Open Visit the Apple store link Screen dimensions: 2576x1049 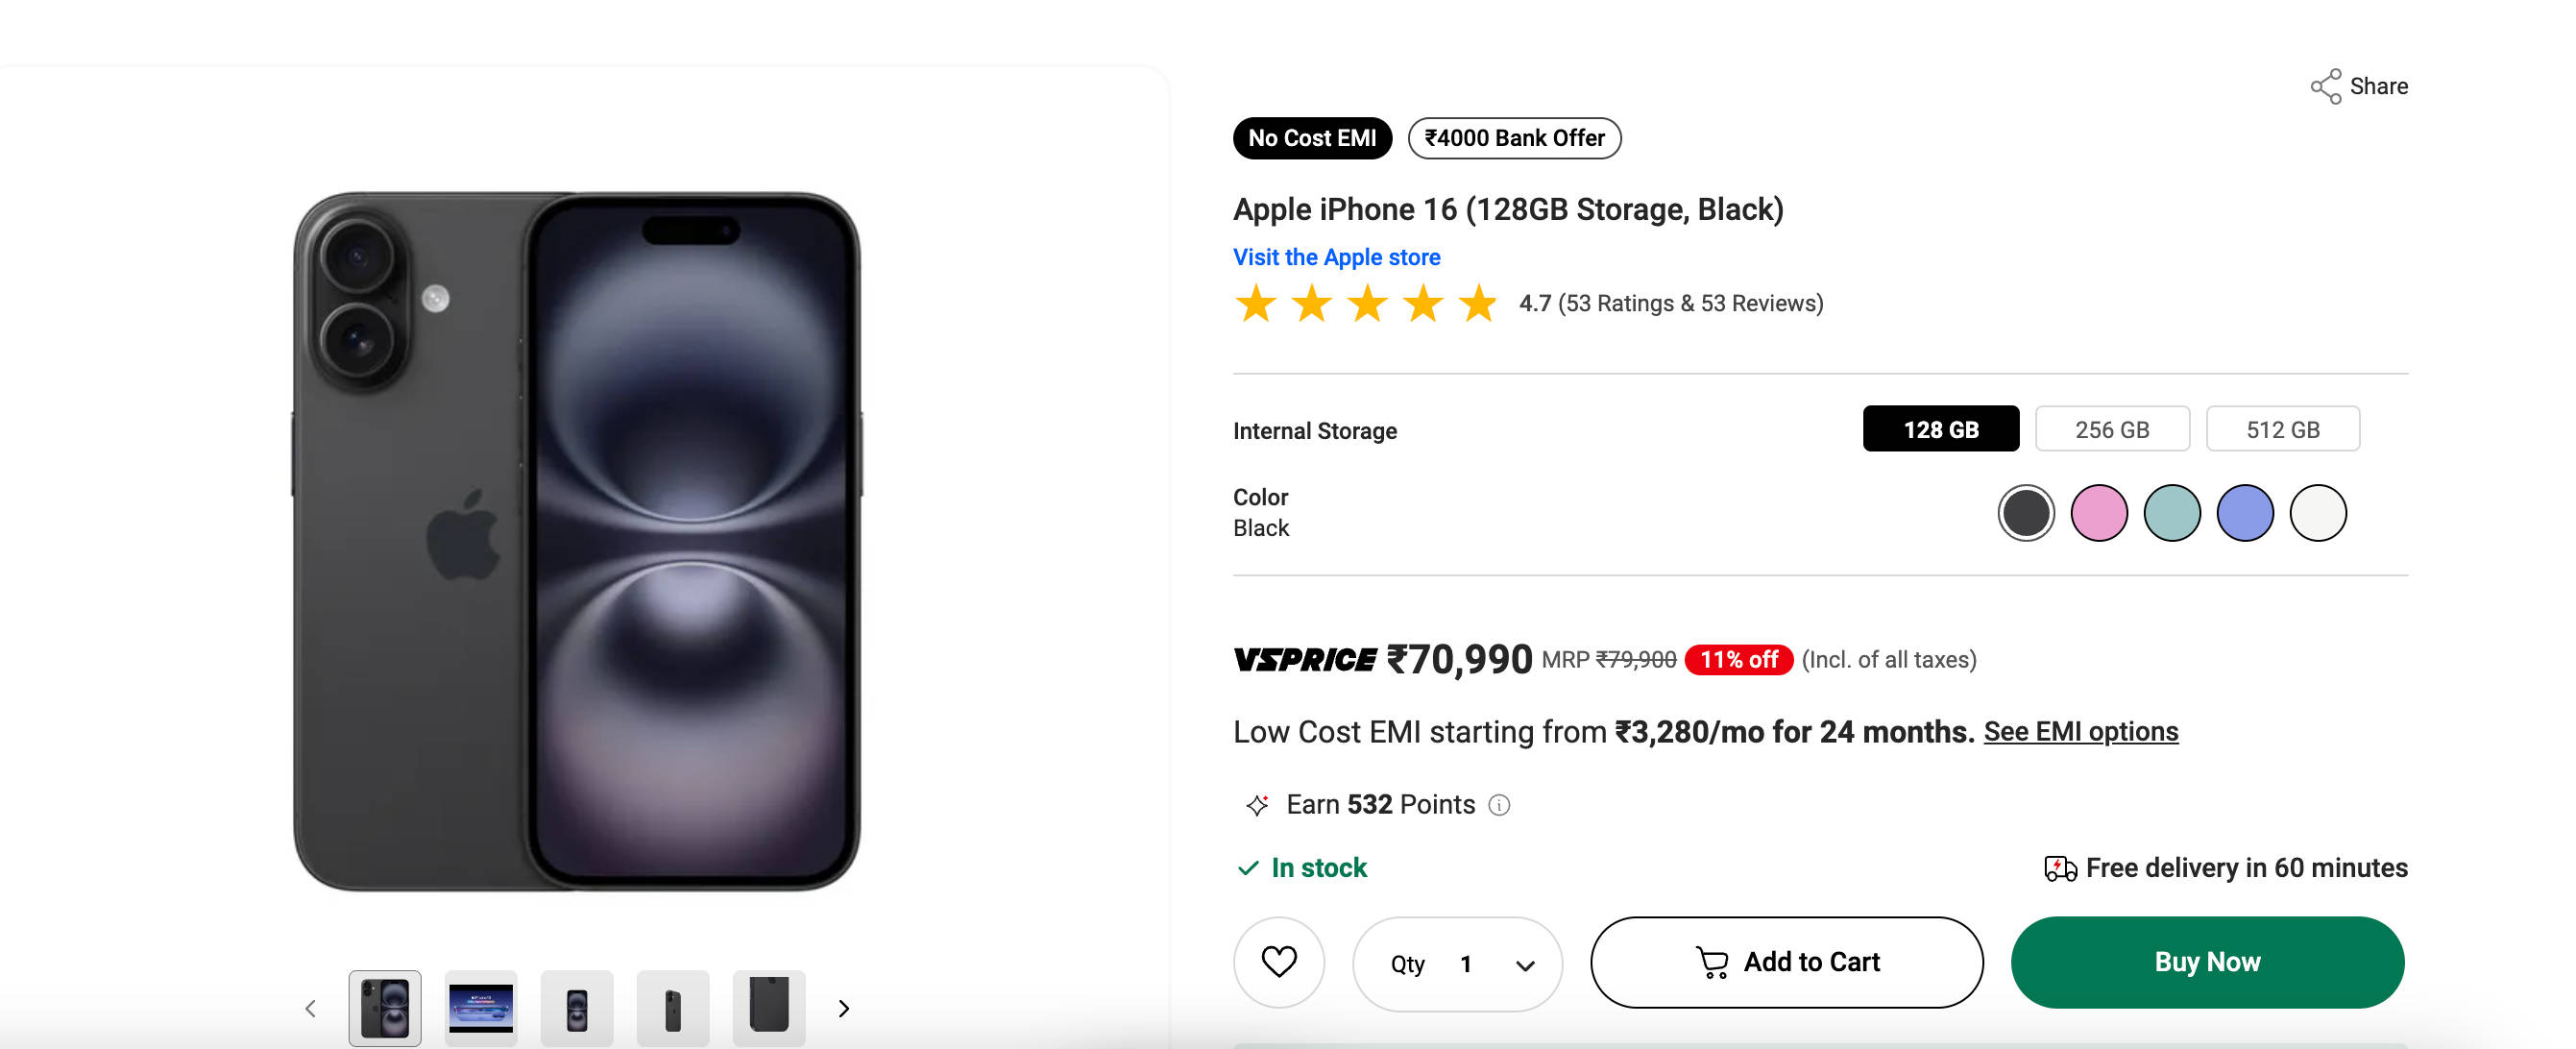pyautogui.click(x=1336, y=257)
